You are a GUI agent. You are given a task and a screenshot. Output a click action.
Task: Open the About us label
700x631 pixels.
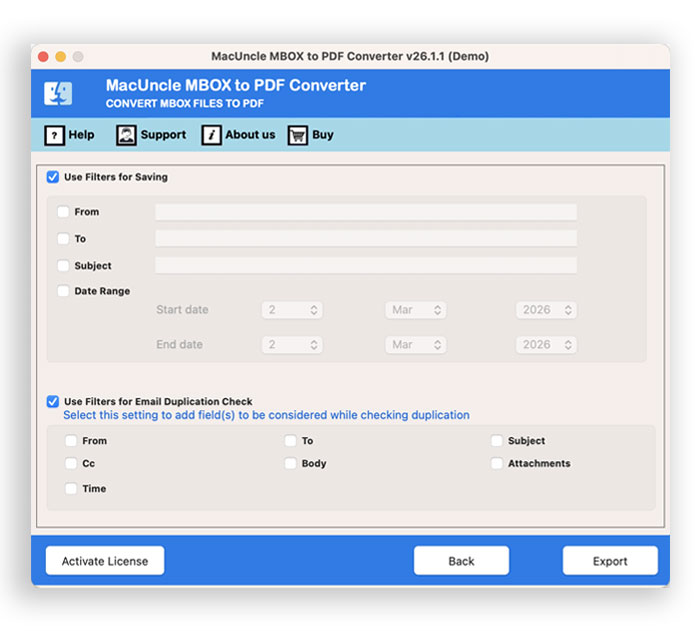pyautogui.click(x=250, y=134)
